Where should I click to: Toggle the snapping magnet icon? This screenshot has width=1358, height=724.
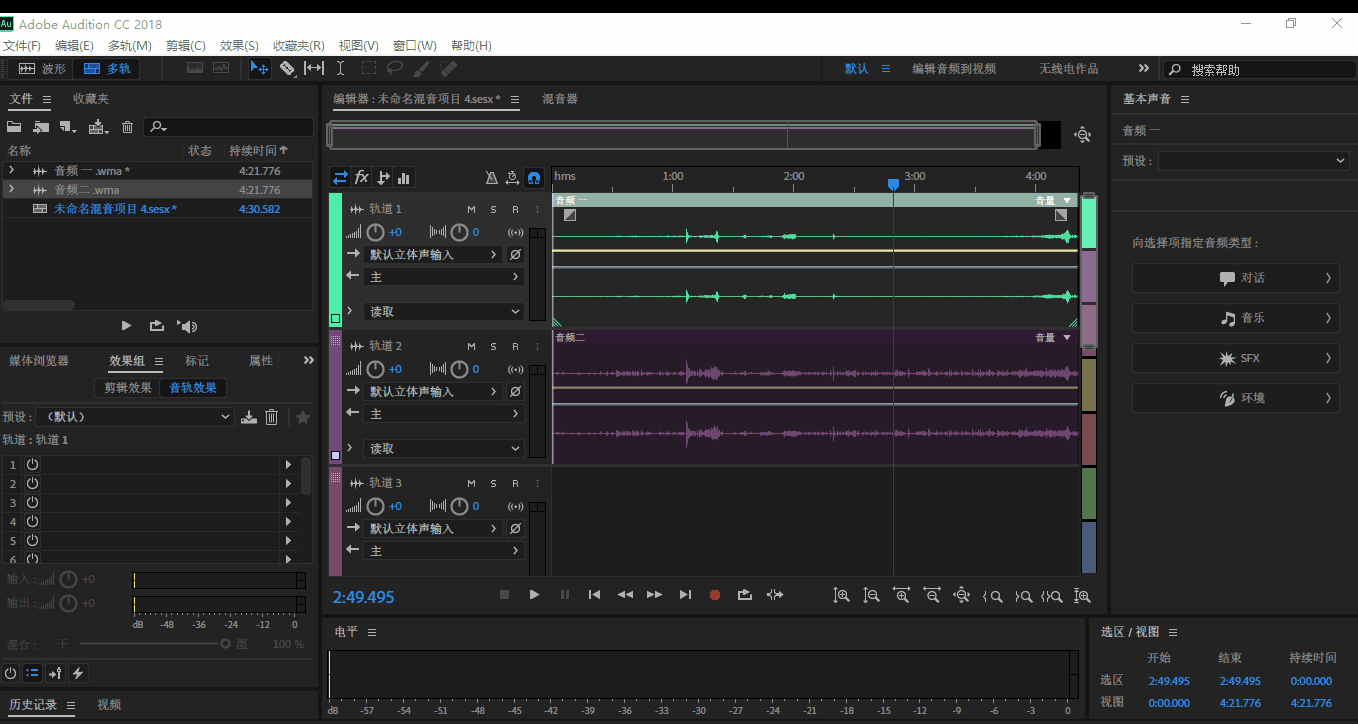click(534, 178)
